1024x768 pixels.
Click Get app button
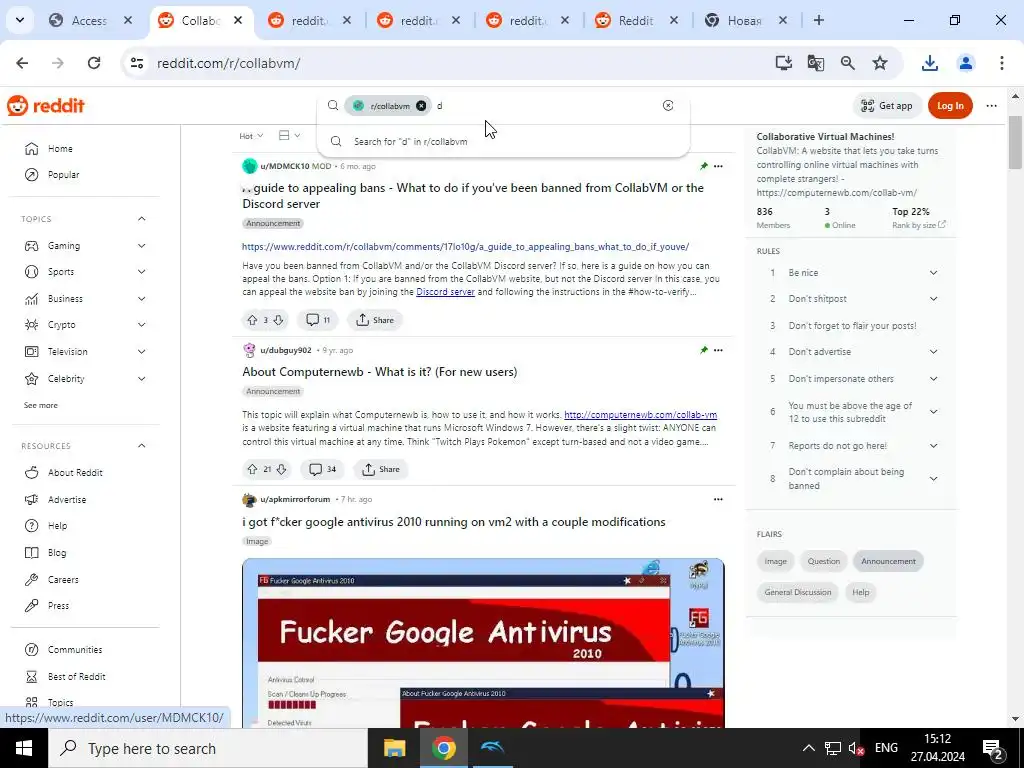[887, 106]
